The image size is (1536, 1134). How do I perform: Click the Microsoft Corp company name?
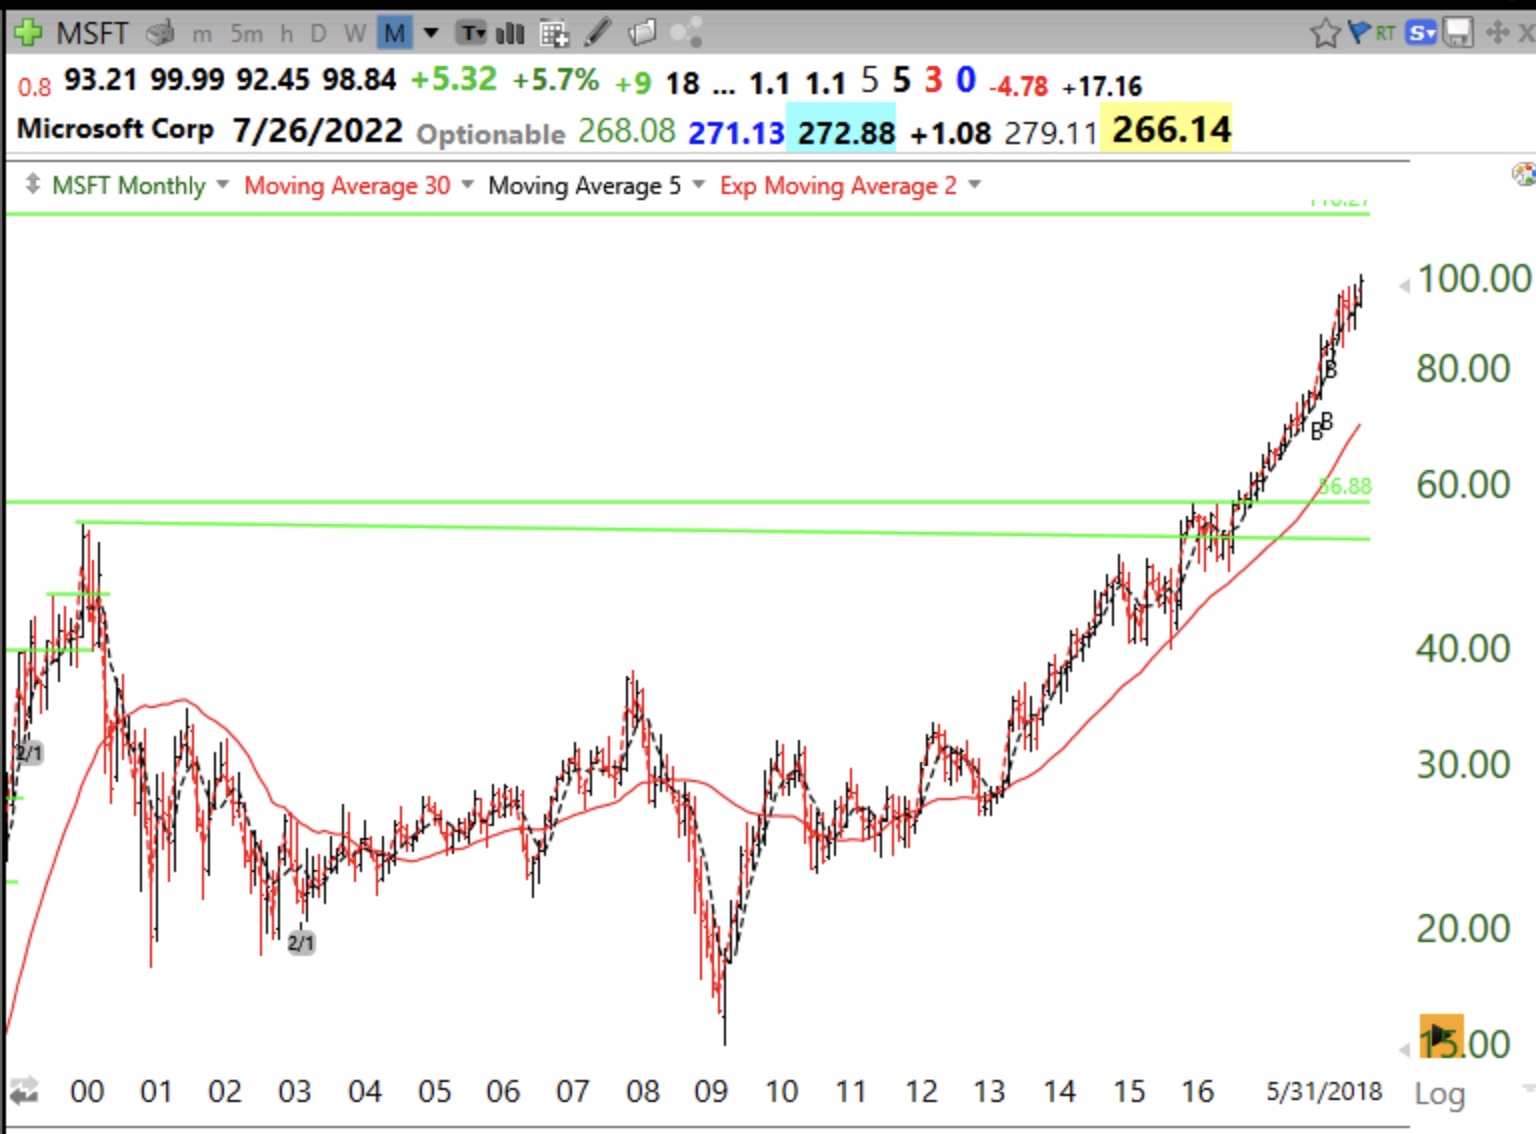115,129
